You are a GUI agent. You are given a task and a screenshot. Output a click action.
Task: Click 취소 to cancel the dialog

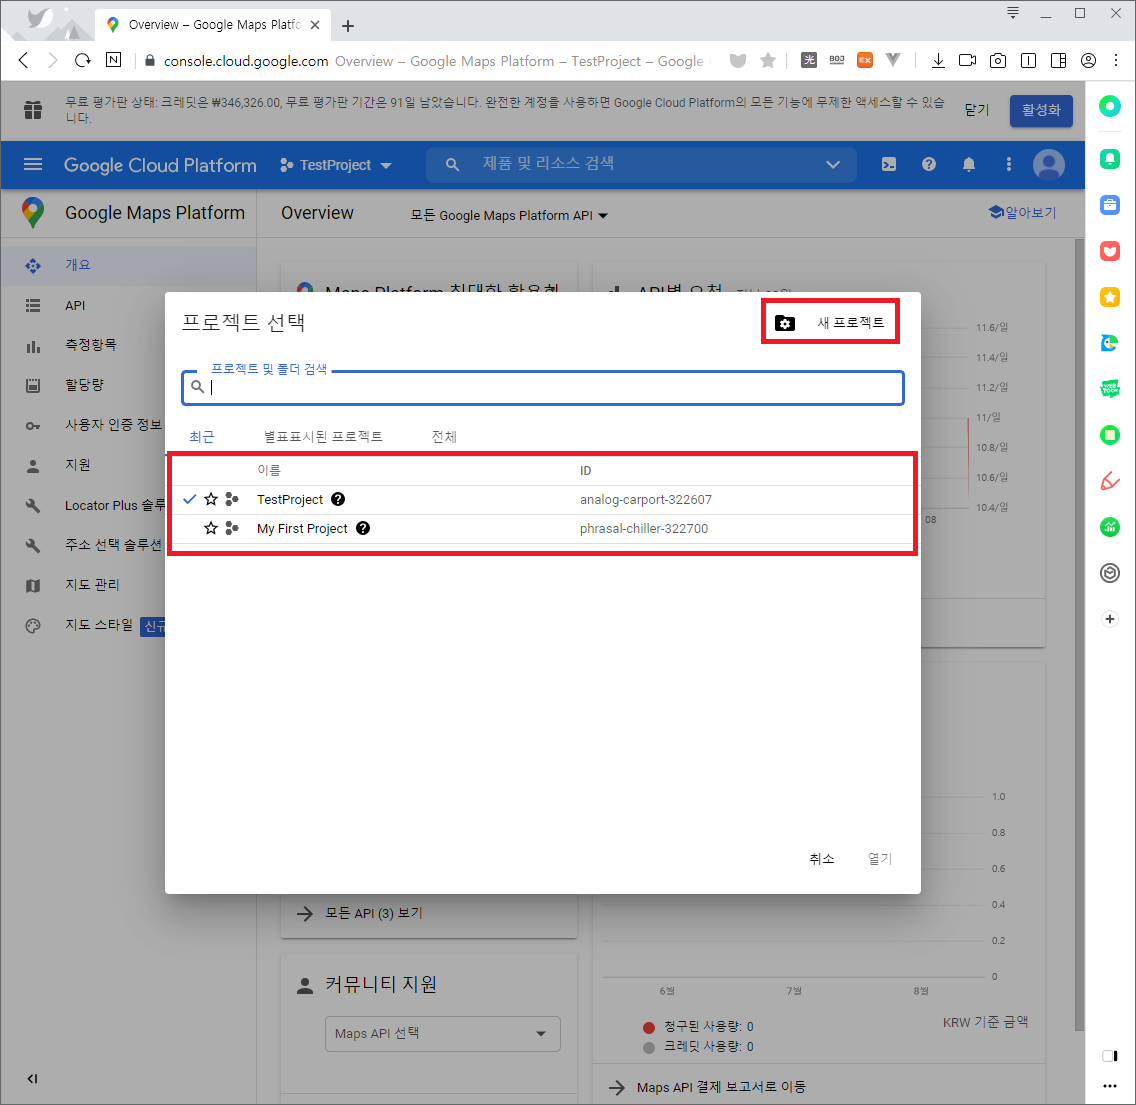point(822,859)
